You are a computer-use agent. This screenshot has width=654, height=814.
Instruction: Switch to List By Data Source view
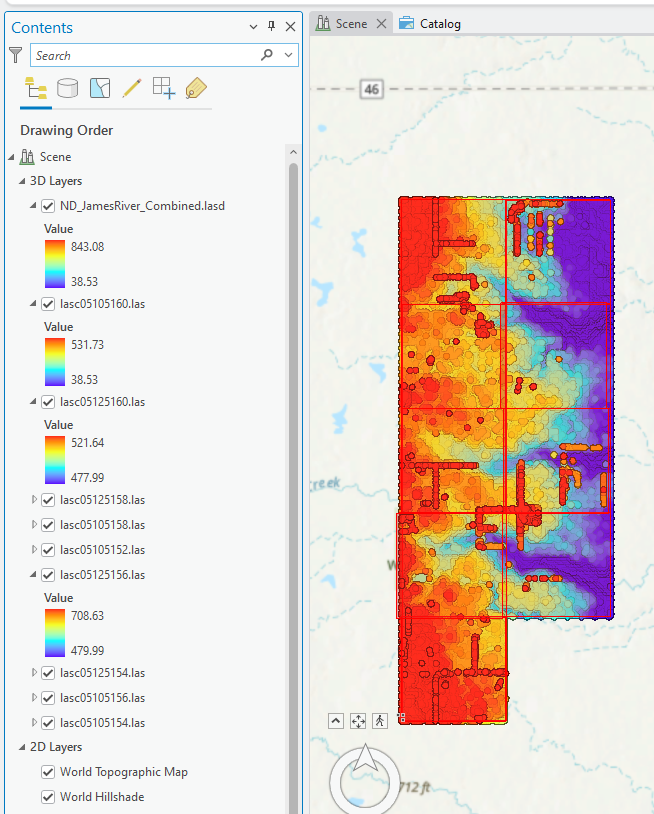(67, 88)
